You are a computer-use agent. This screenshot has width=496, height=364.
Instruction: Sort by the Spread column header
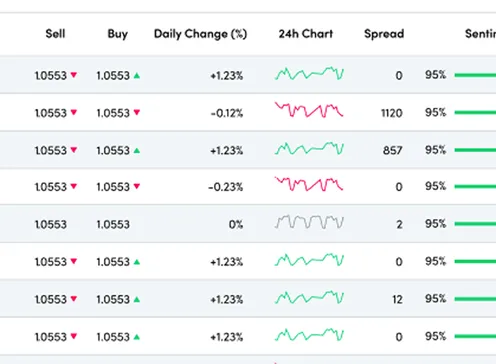click(384, 34)
